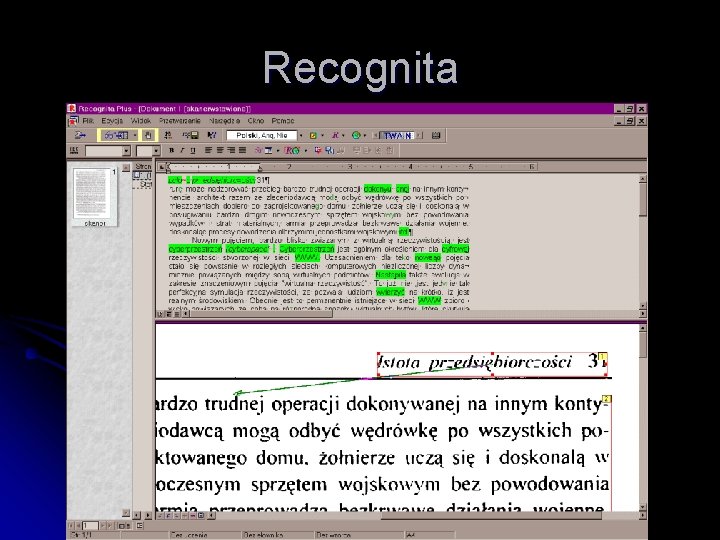Click horizontal scrollbar thumb of image pane
The image size is (720, 540).
(491, 516)
